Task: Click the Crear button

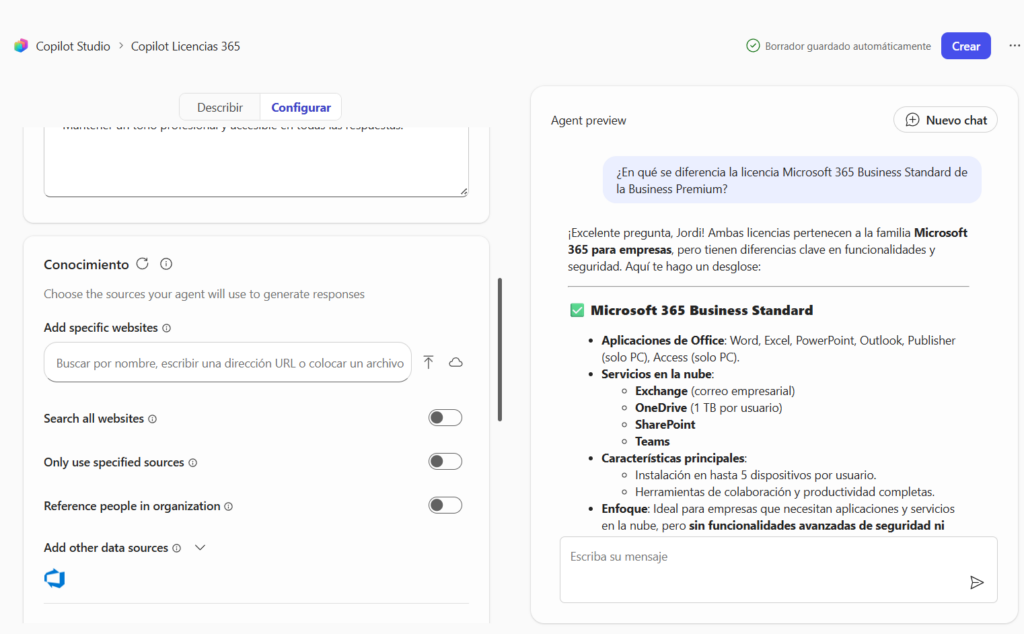Action: [966, 46]
